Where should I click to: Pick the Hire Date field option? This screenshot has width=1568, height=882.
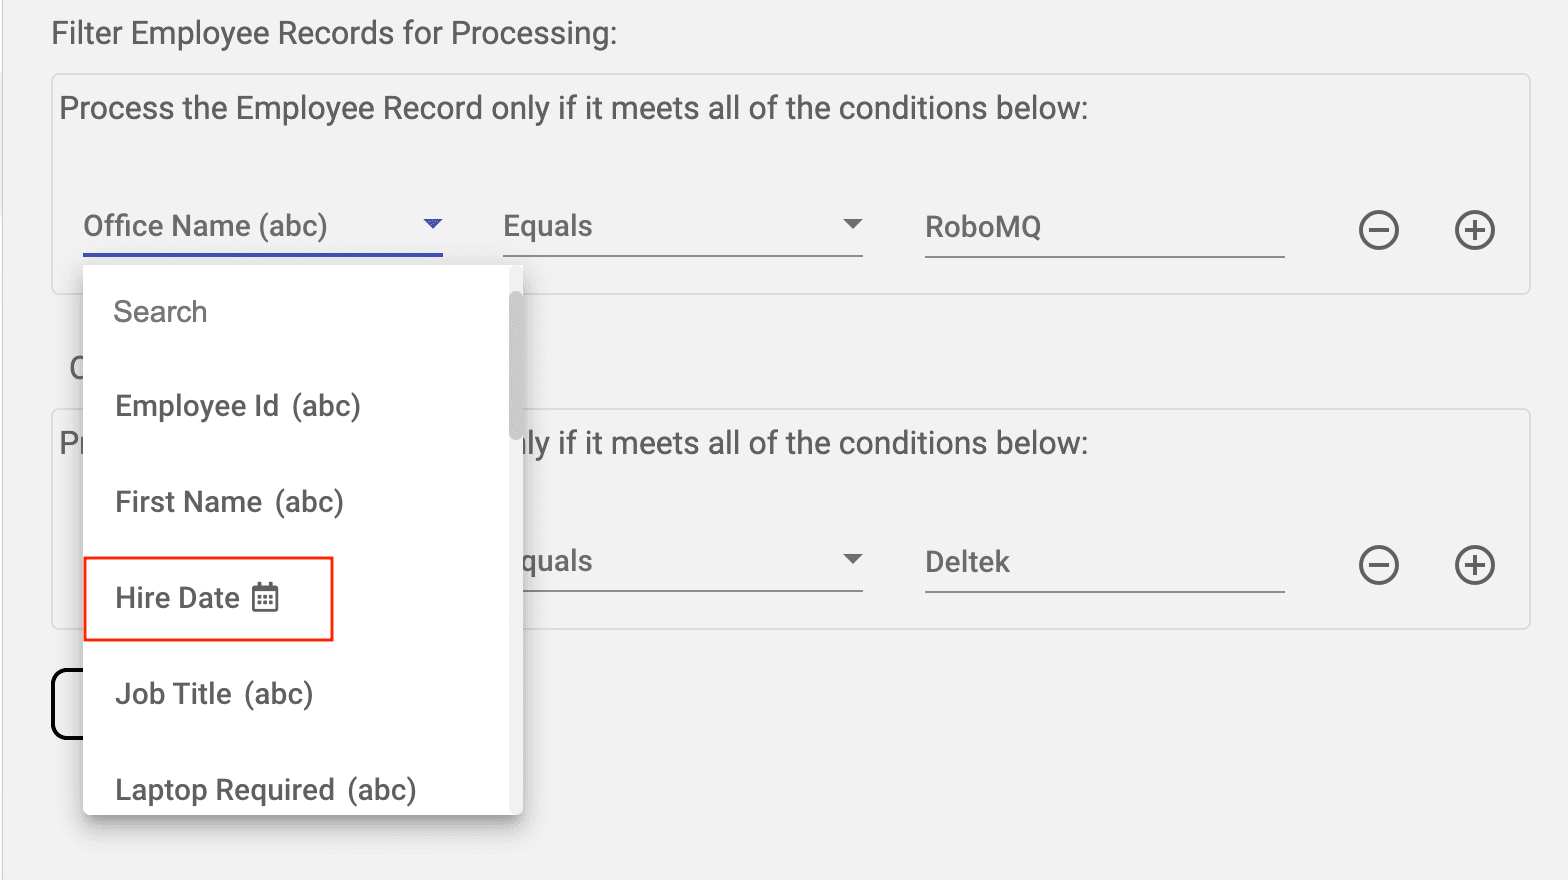[x=178, y=598]
